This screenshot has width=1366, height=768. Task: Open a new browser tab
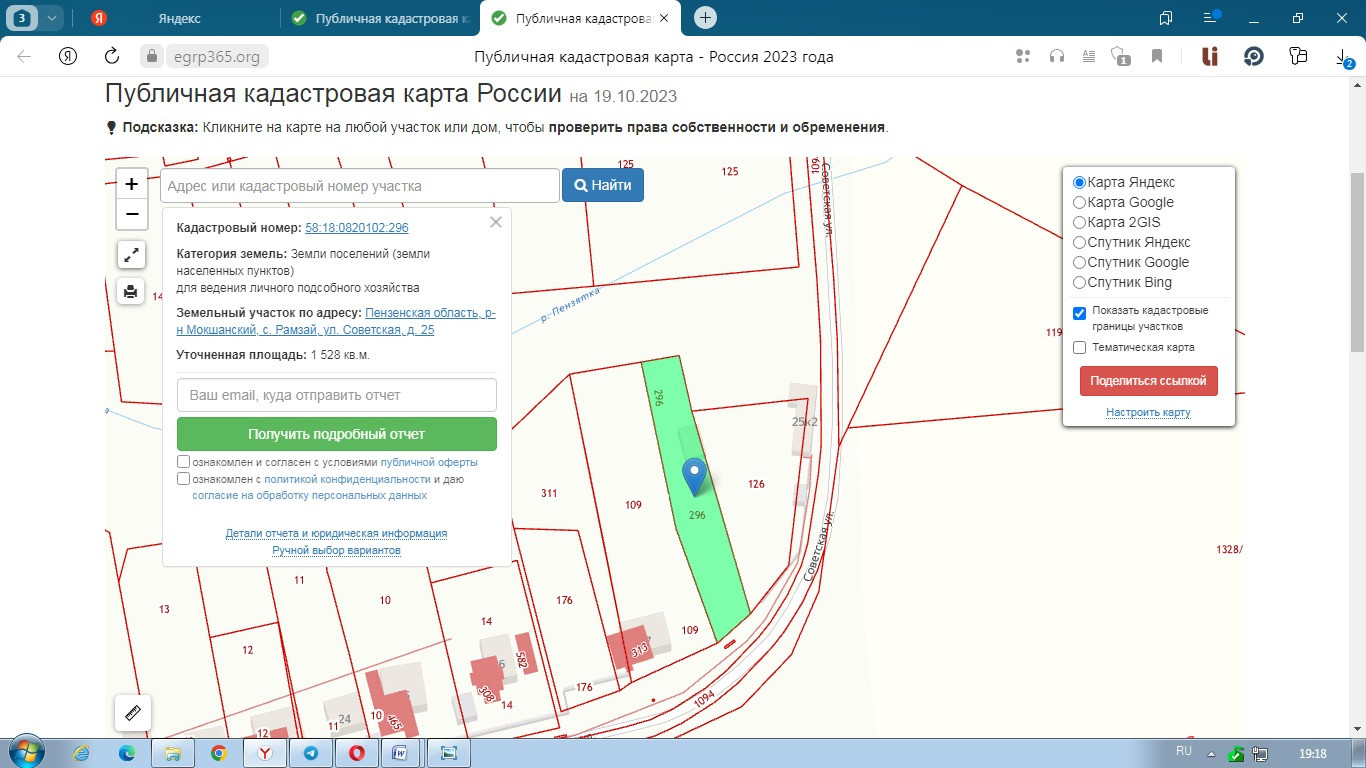click(705, 18)
